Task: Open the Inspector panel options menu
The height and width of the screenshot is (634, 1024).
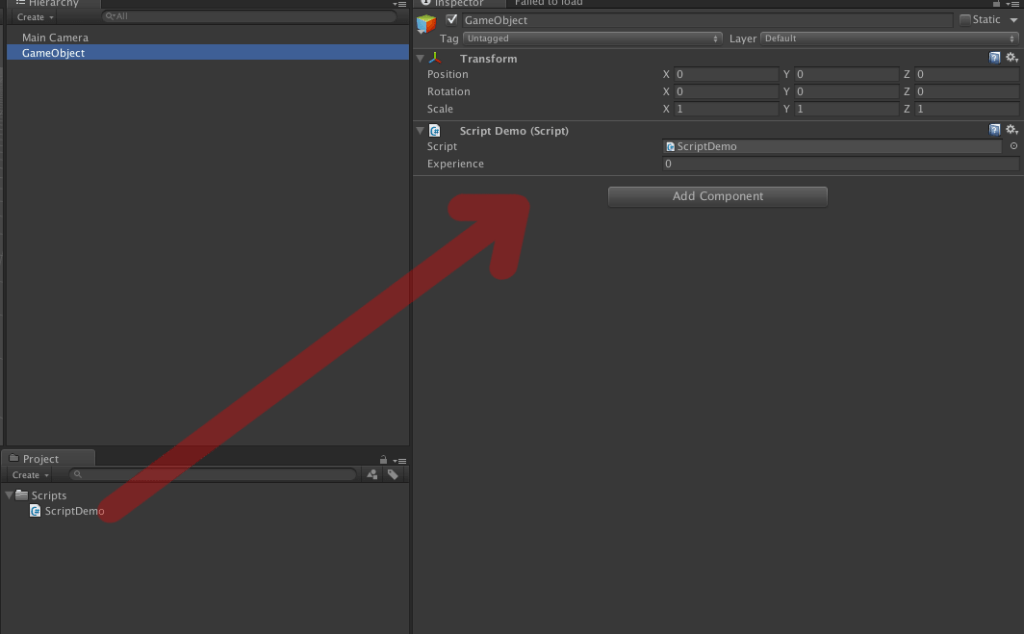Action: pos(1012,4)
